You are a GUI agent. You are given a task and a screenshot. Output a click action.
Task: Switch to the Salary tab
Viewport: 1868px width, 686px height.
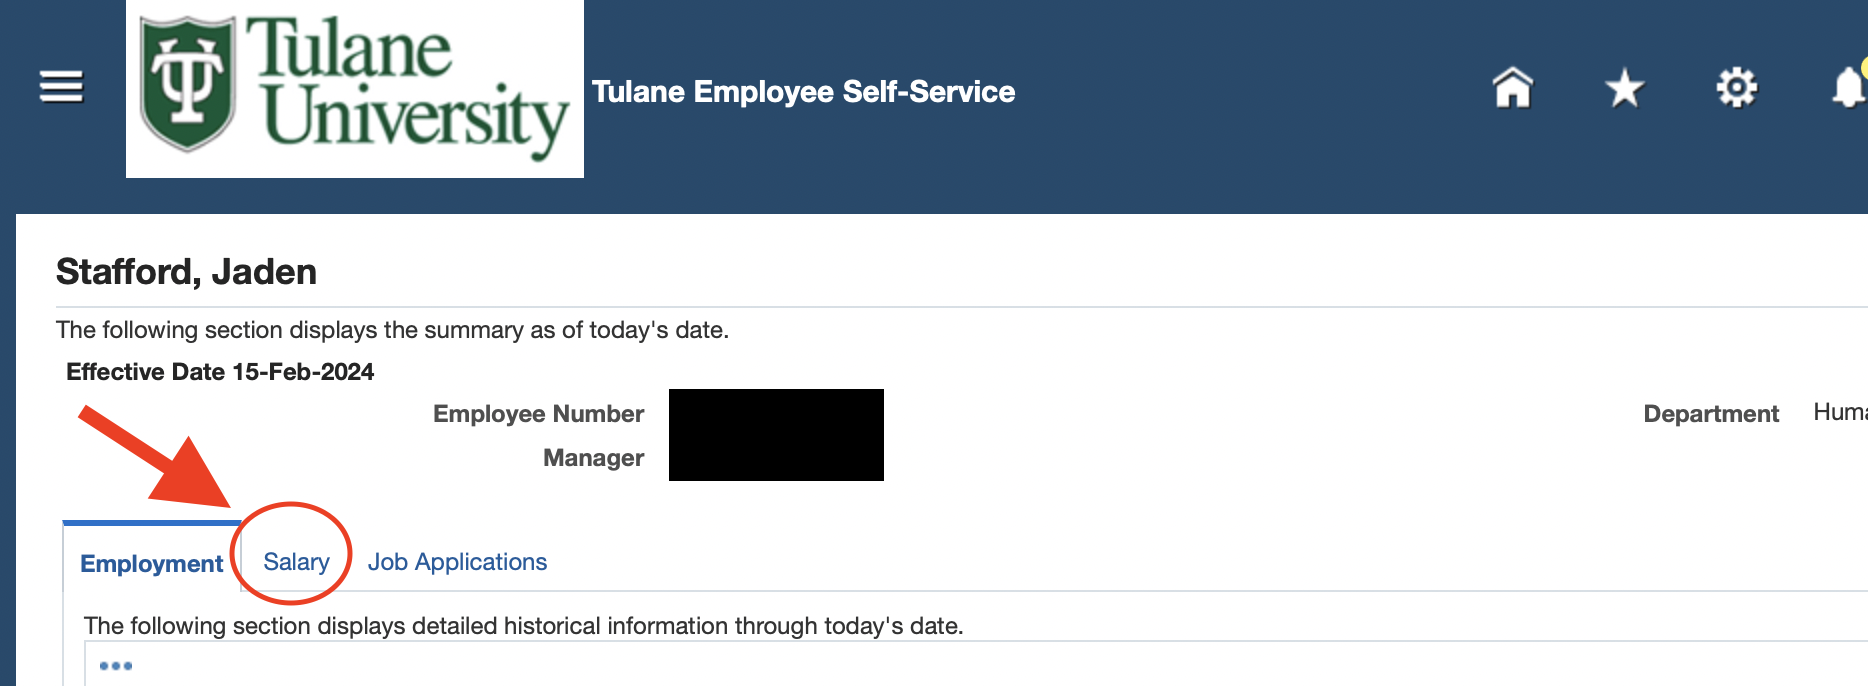(x=296, y=562)
